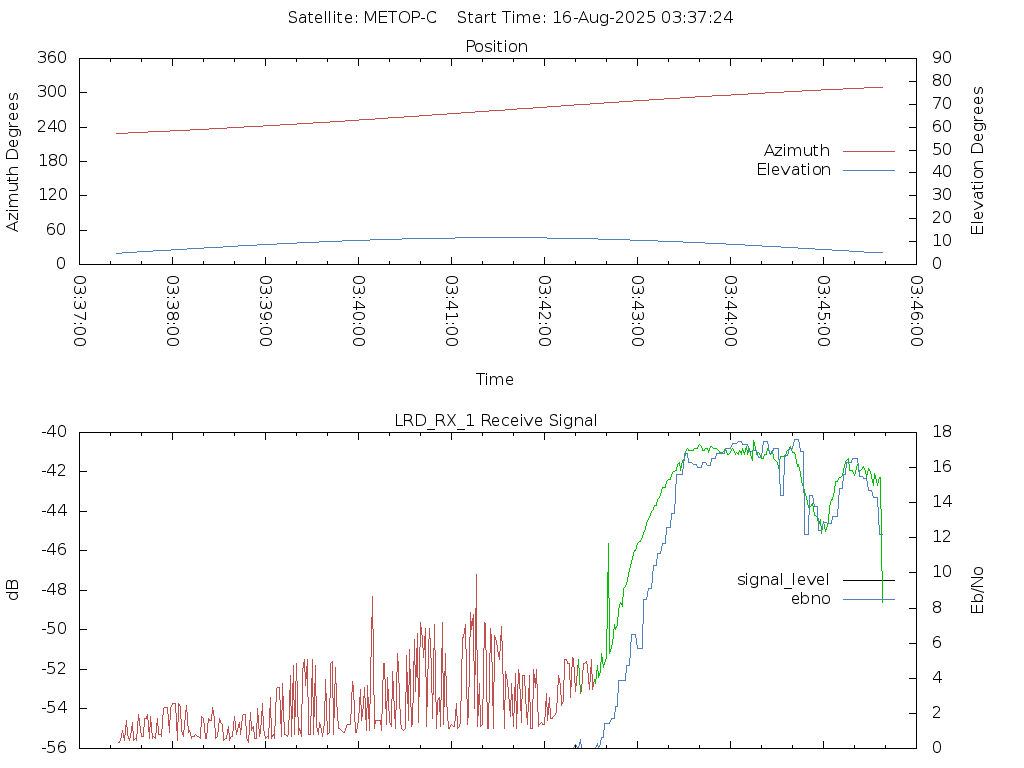Click the 2 tick on Eb/No axis
The width and height of the screenshot is (1024, 768).
pyautogui.click(x=937, y=712)
